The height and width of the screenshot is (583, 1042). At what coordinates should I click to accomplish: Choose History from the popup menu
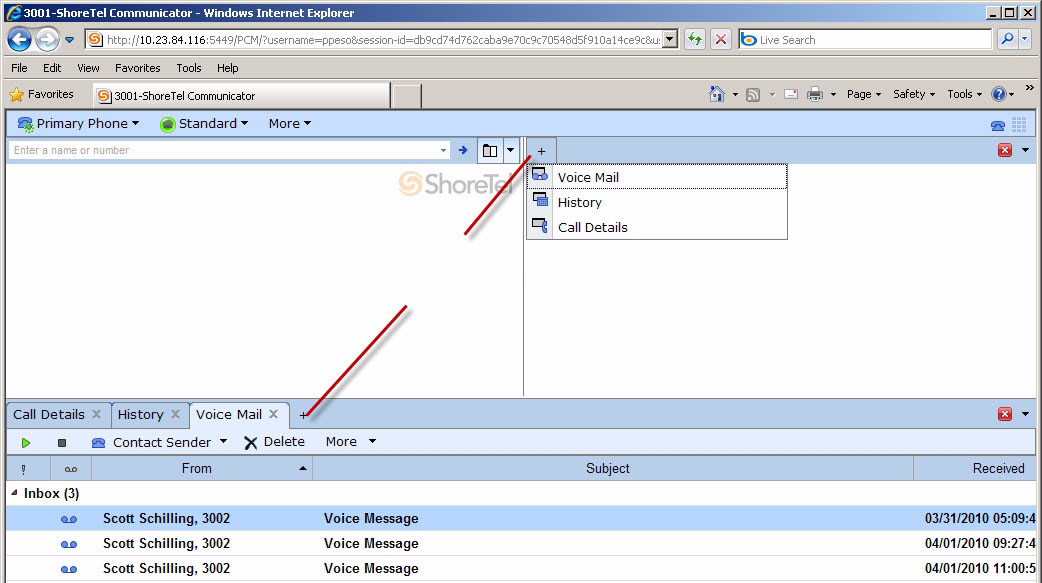[657, 202]
